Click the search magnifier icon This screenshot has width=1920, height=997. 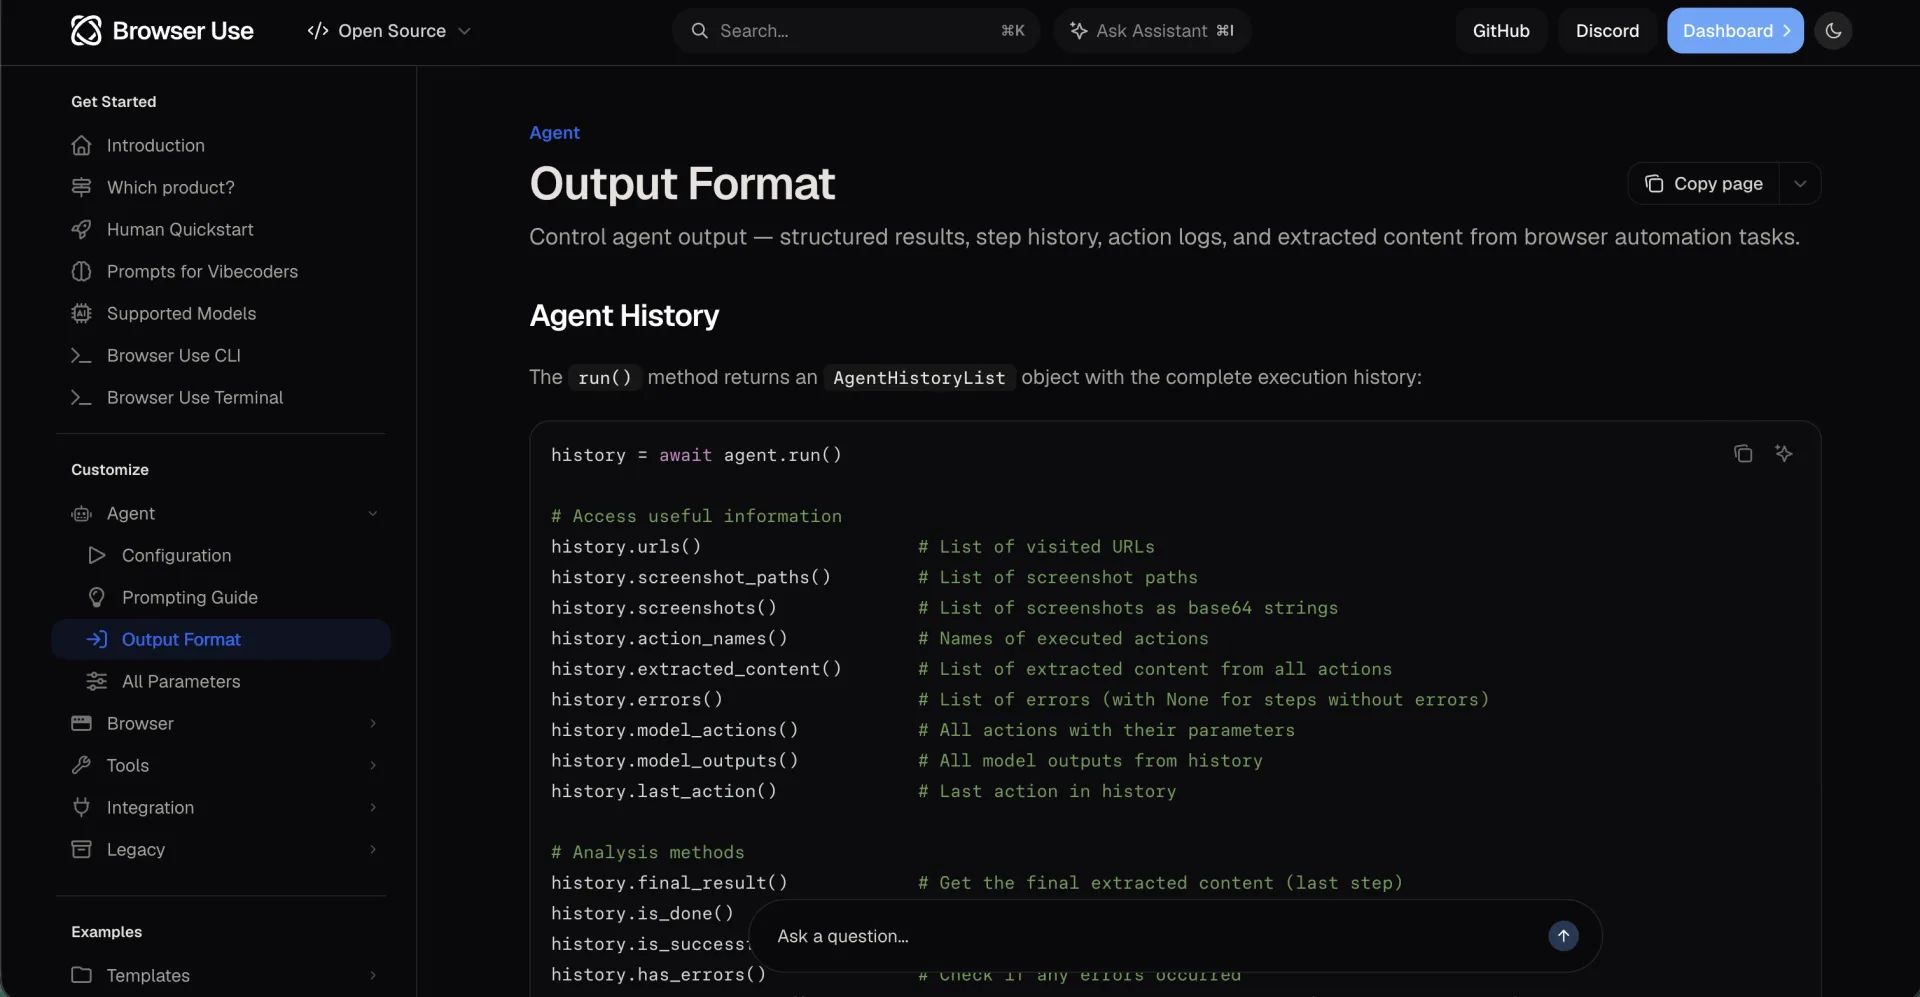pos(700,31)
